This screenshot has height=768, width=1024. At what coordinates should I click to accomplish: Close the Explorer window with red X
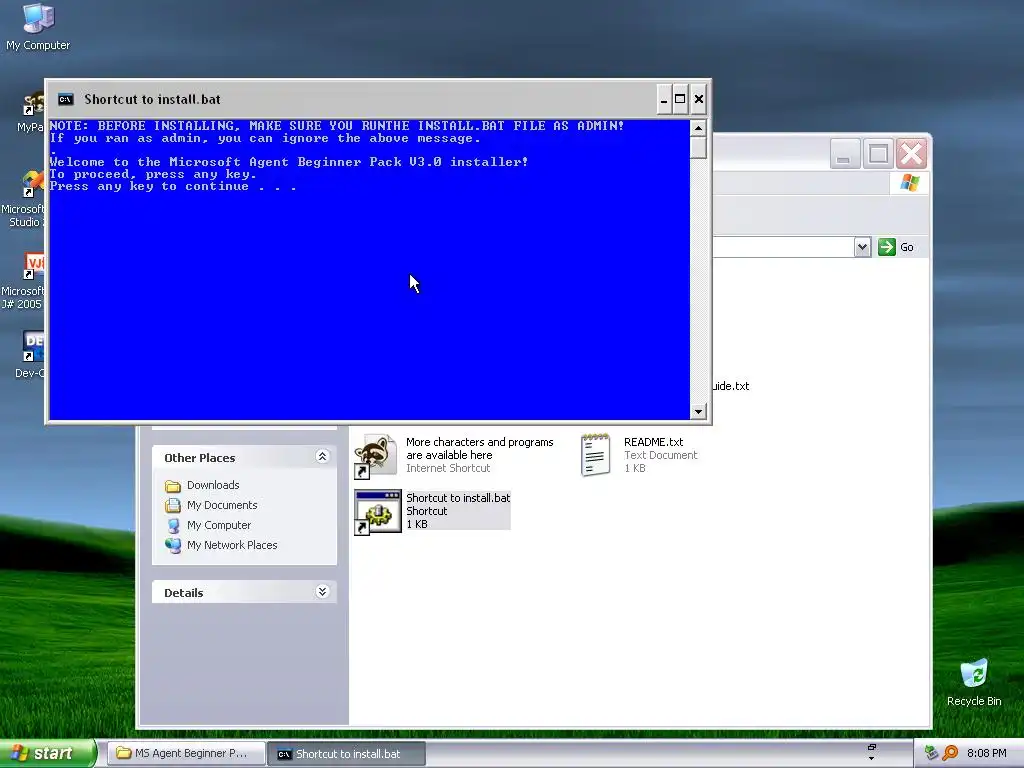[912, 154]
